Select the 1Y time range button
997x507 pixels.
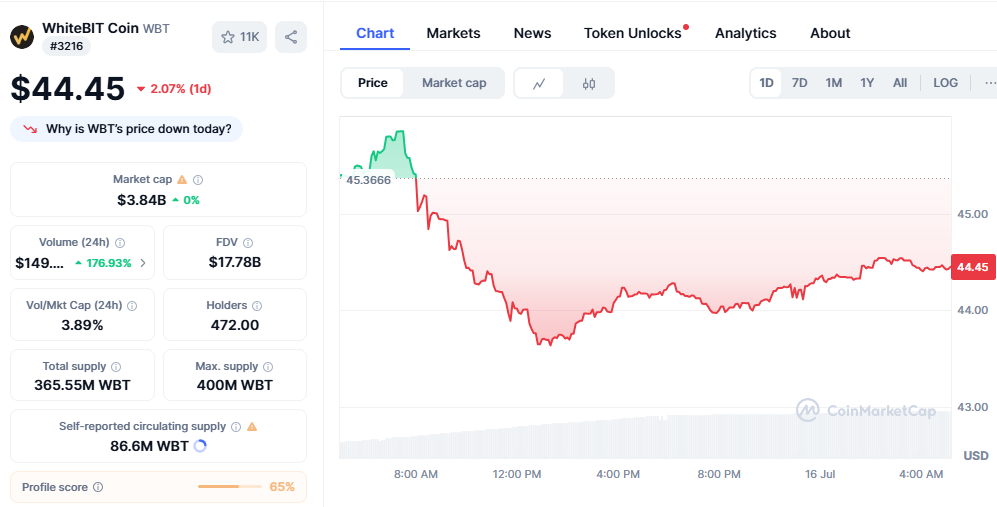point(867,83)
